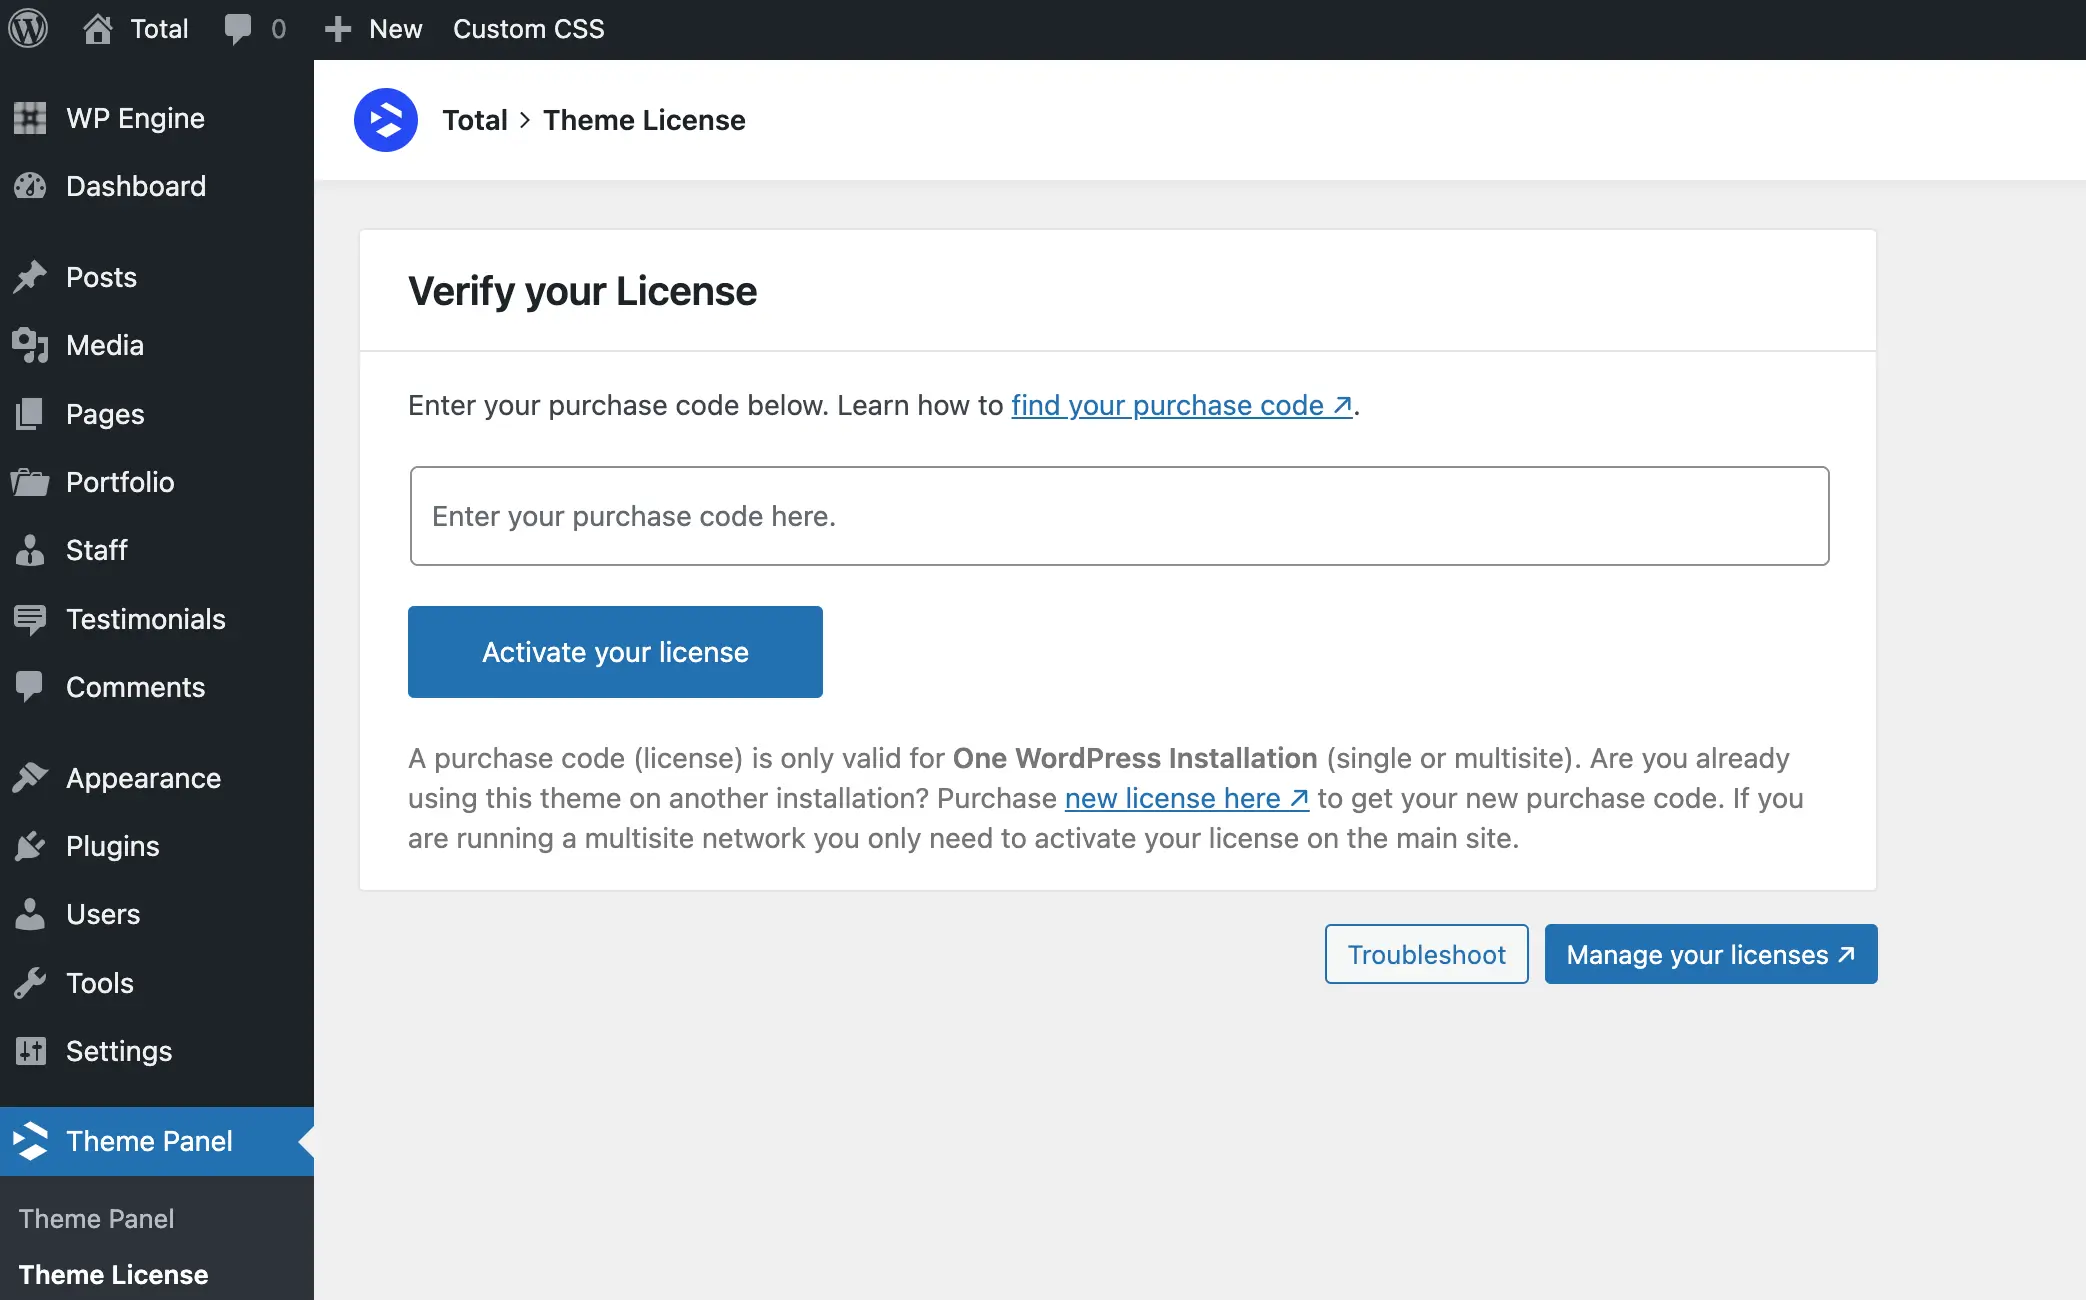Open WP Engine menu label
2086x1300 pixels.
click(x=135, y=118)
